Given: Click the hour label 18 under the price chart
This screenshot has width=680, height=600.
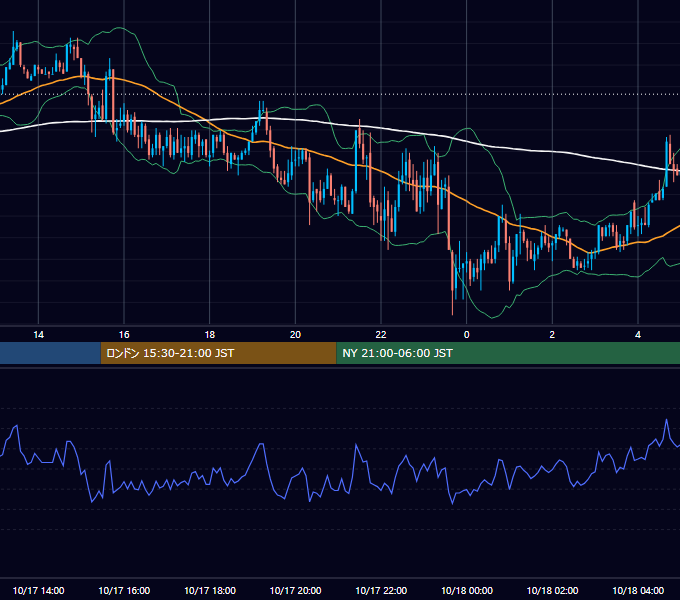Looking at the screenshot, I should click(210, 334).
